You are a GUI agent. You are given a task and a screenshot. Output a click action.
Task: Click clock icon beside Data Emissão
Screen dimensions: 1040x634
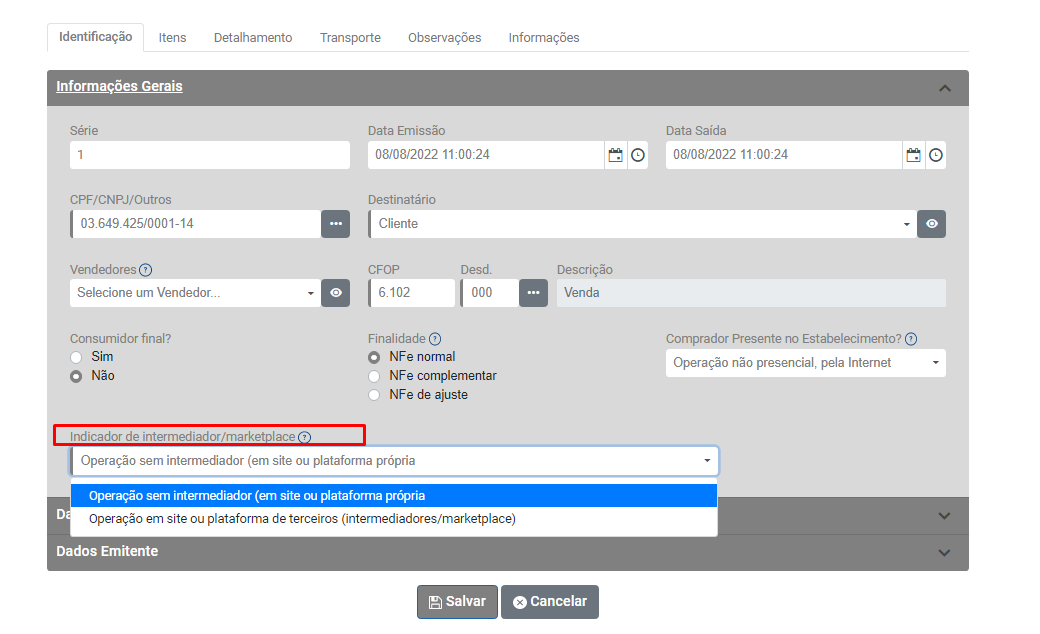637,155
